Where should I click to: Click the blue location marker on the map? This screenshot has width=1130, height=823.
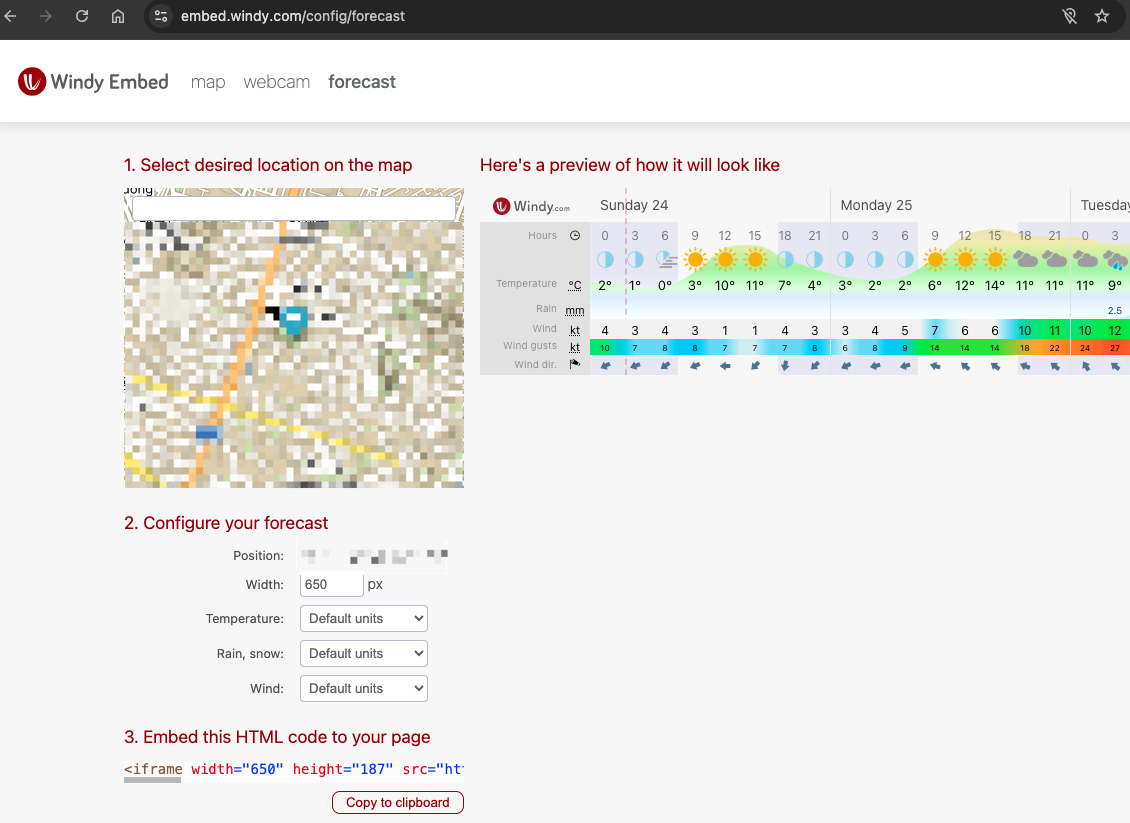click(293, 320)
